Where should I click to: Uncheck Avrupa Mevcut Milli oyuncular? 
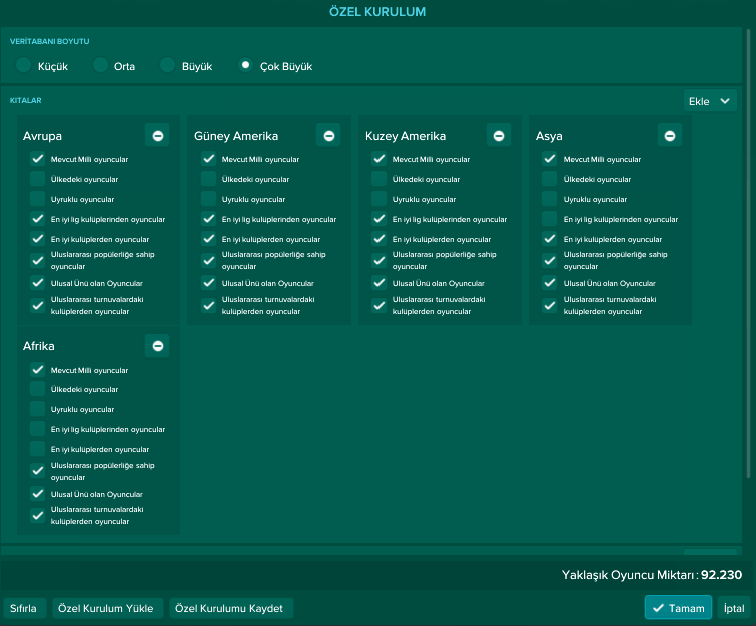(38, 159)
